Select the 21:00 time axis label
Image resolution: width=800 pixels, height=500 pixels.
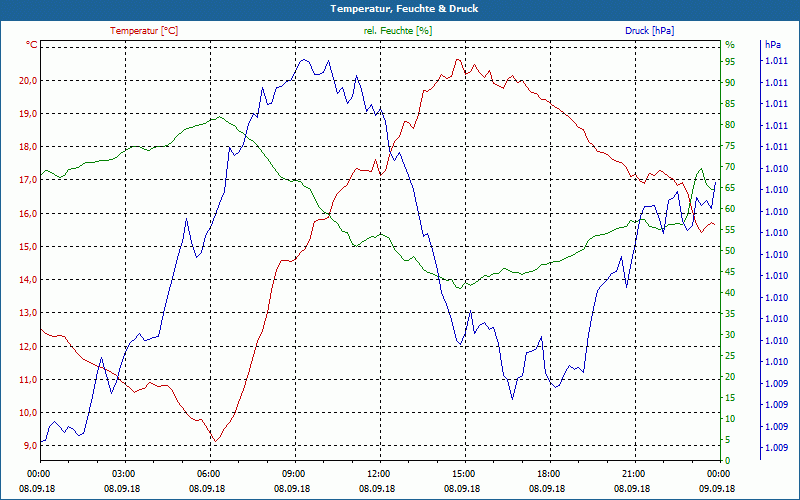pyautogui.click(x=635, y=473)
